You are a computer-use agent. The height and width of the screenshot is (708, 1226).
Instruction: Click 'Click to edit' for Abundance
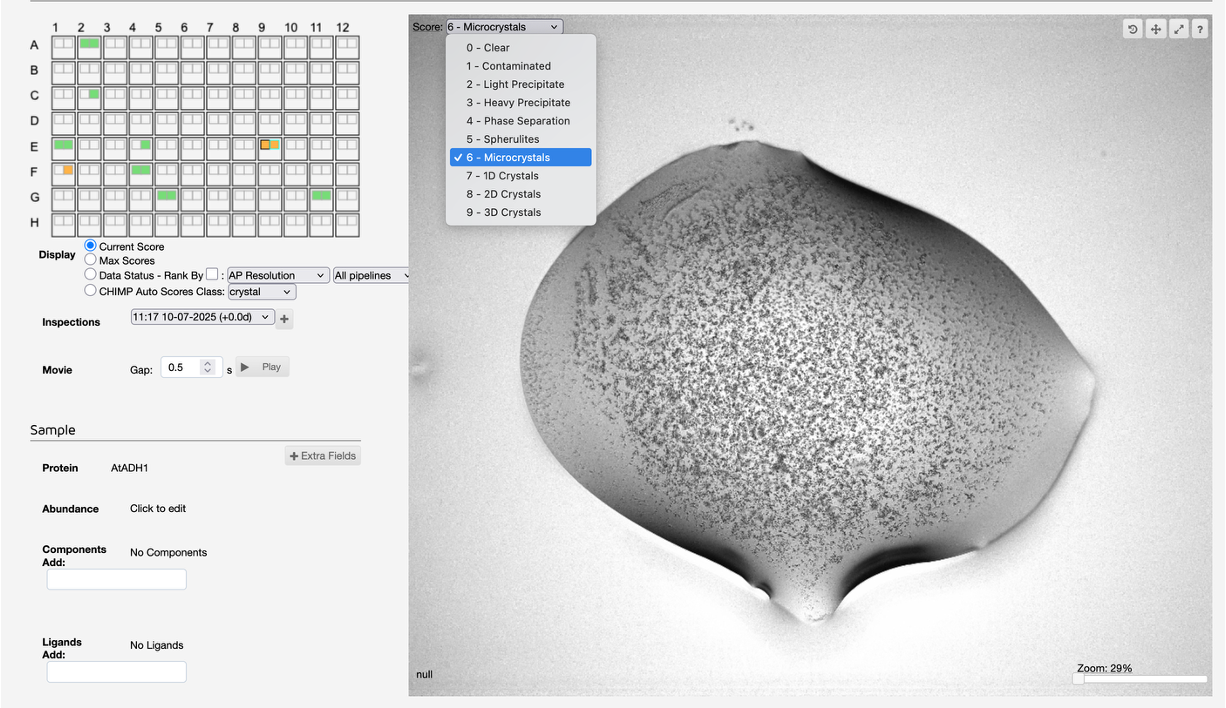point(158,508)
